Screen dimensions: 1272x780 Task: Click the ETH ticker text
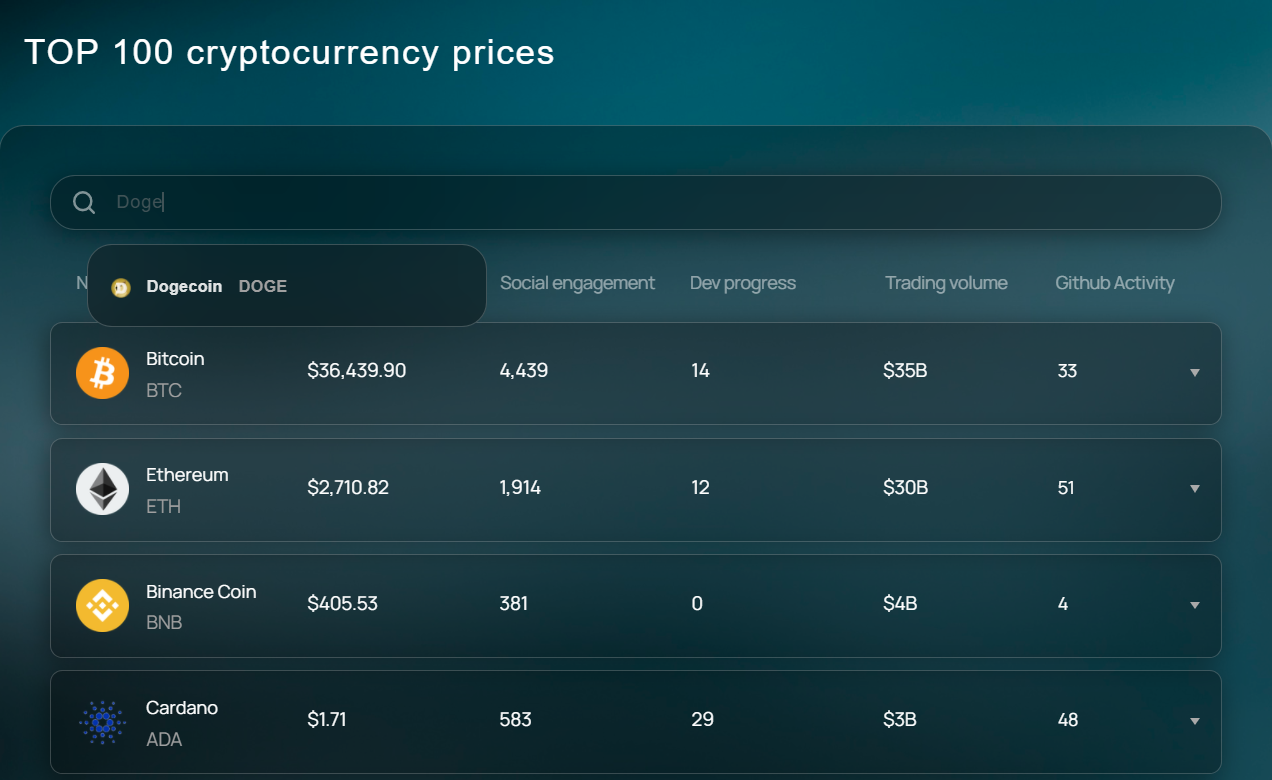pos(164,506)
